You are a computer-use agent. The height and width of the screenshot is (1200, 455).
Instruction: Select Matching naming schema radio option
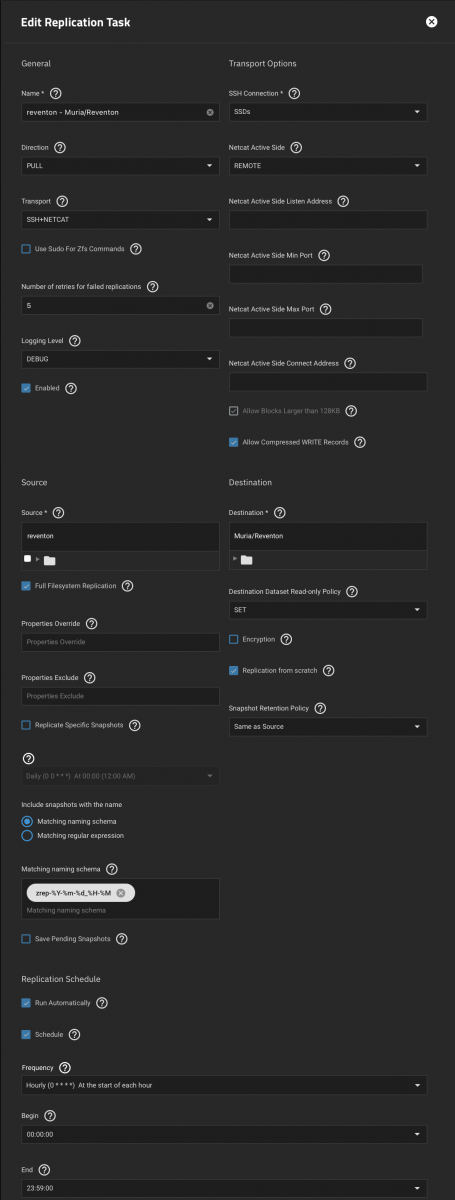[27, 820]
